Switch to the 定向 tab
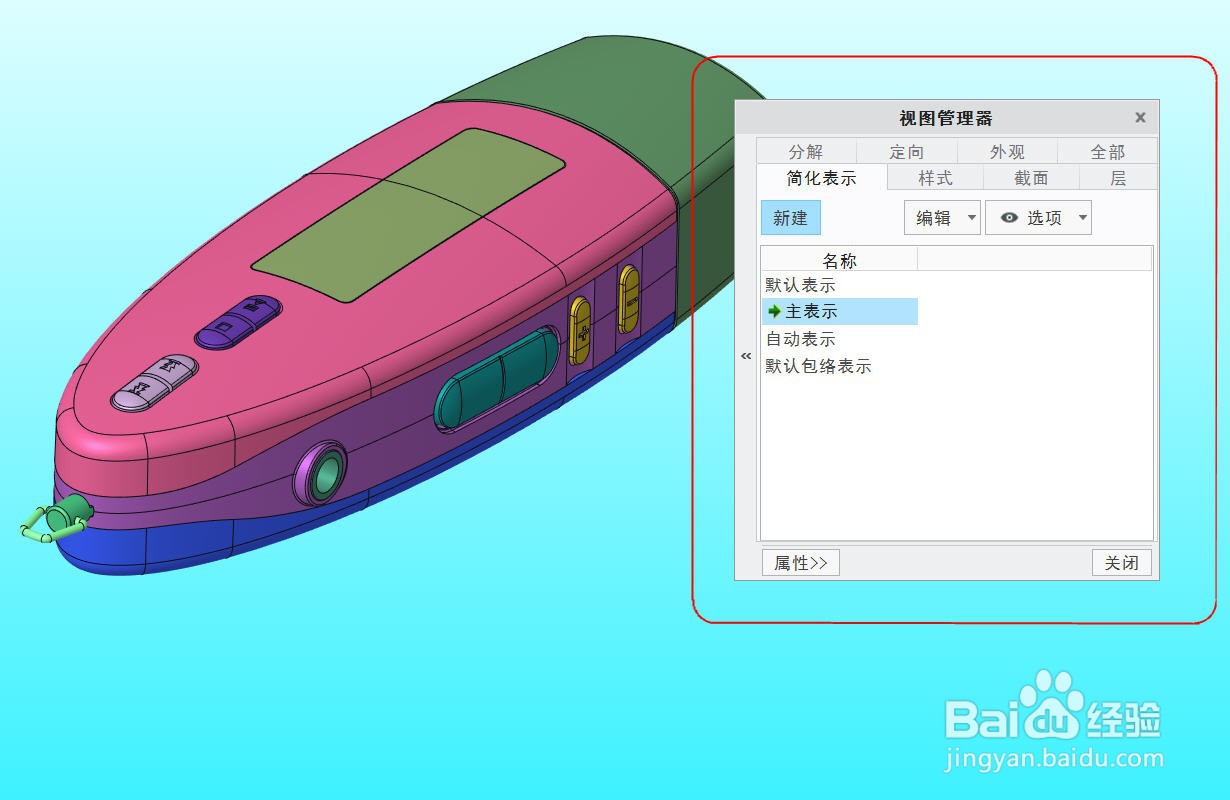This screenshot has width=1230, height=800. (x=907, y=151)
